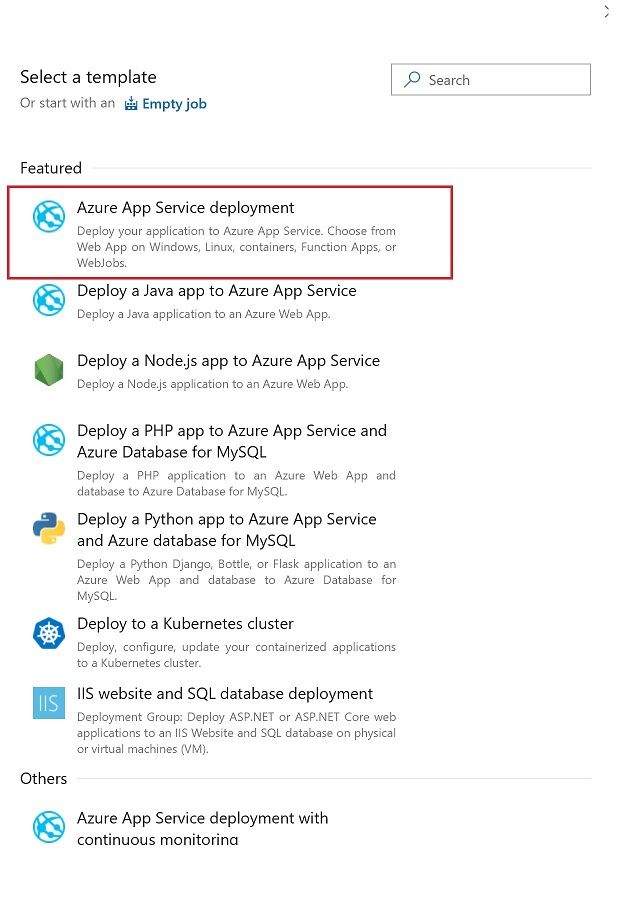
Task: Click the green Node.js hexagon icon
Action: point(49,370)
